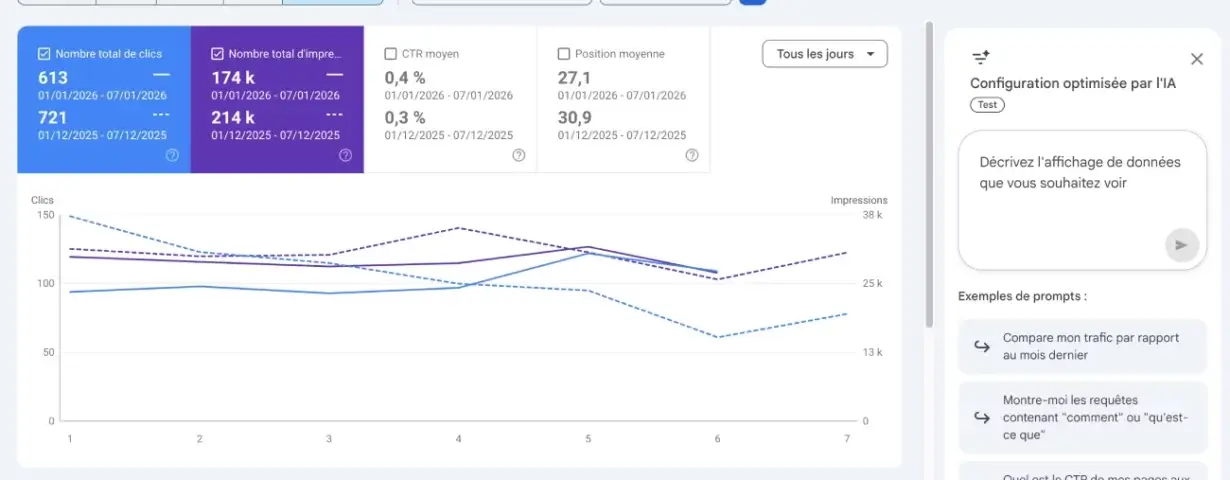Viewport: 1230px width, 480px height.
Task: Close the AI configuration panel
Action: coord(1197,59)
